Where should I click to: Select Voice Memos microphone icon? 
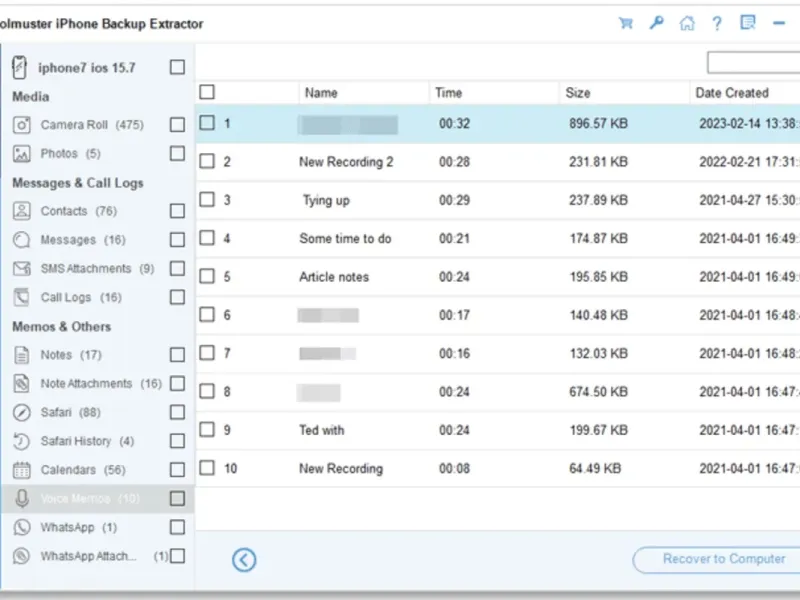click(21, 498)
